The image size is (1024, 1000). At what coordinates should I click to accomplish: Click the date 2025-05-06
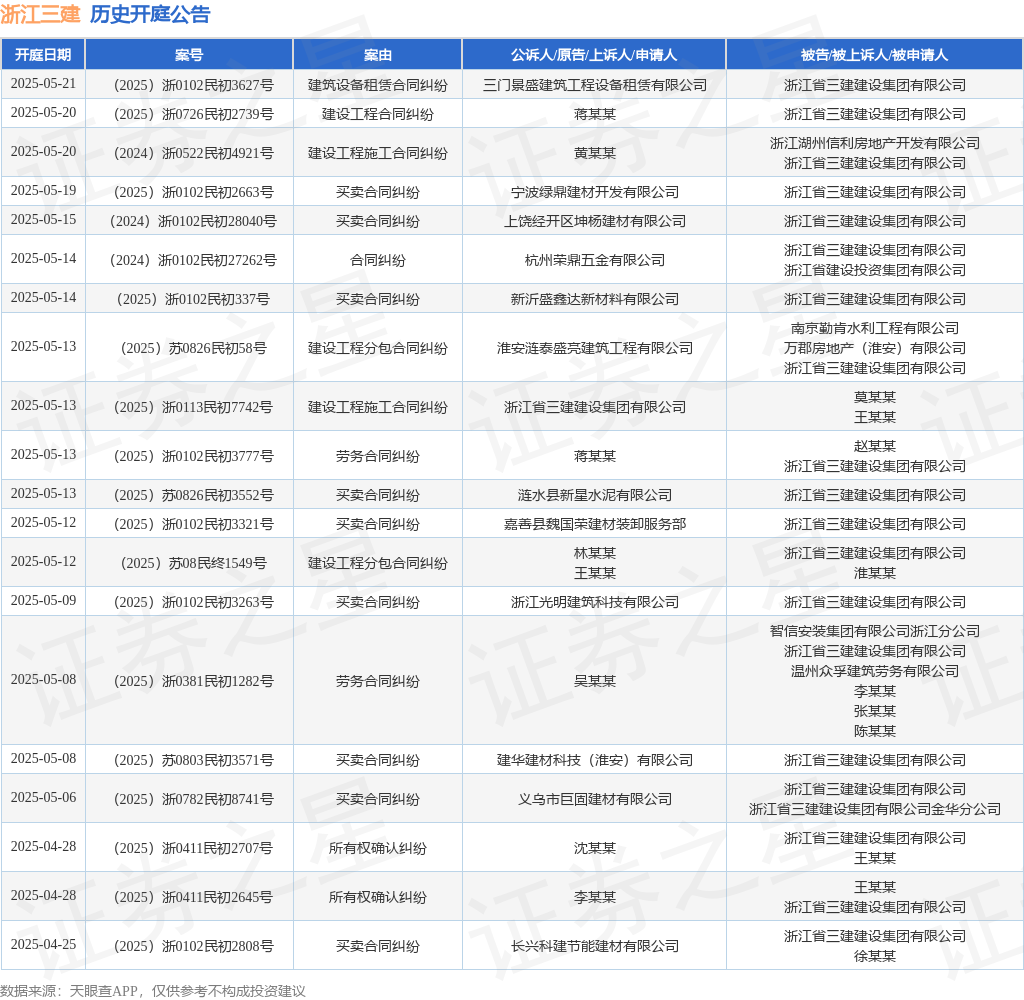[x=43, y=798]
